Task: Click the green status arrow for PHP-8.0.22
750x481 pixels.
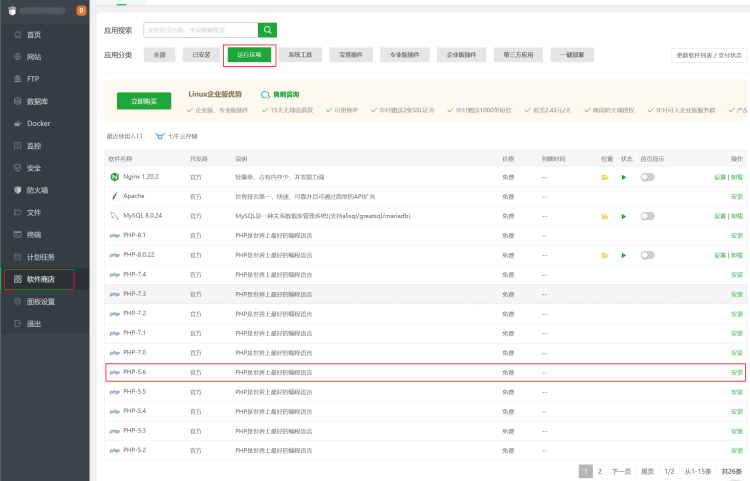Action: pyautogui.click(x=624, y=255)
